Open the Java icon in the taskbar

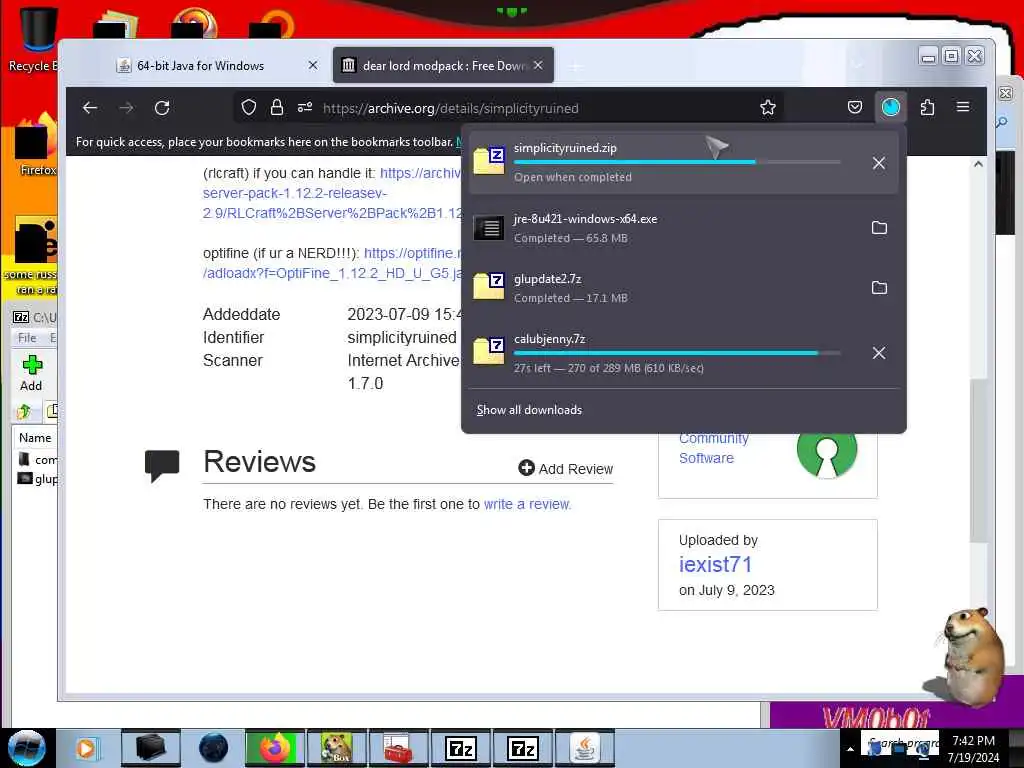585,748
